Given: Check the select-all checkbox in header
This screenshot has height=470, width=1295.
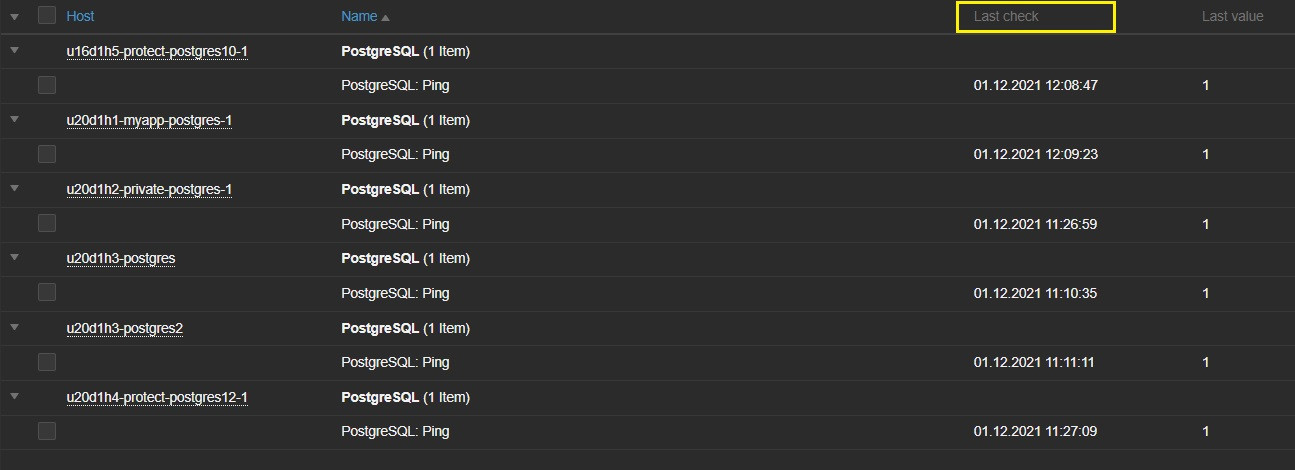Looking at the screenshot, I should pyautogui.click(x=47, y=15).
